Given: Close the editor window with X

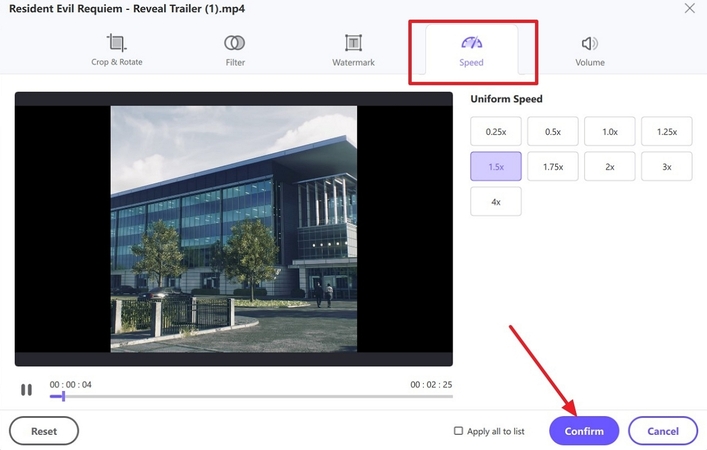Looking at the screenshot, I should point(689,8).
